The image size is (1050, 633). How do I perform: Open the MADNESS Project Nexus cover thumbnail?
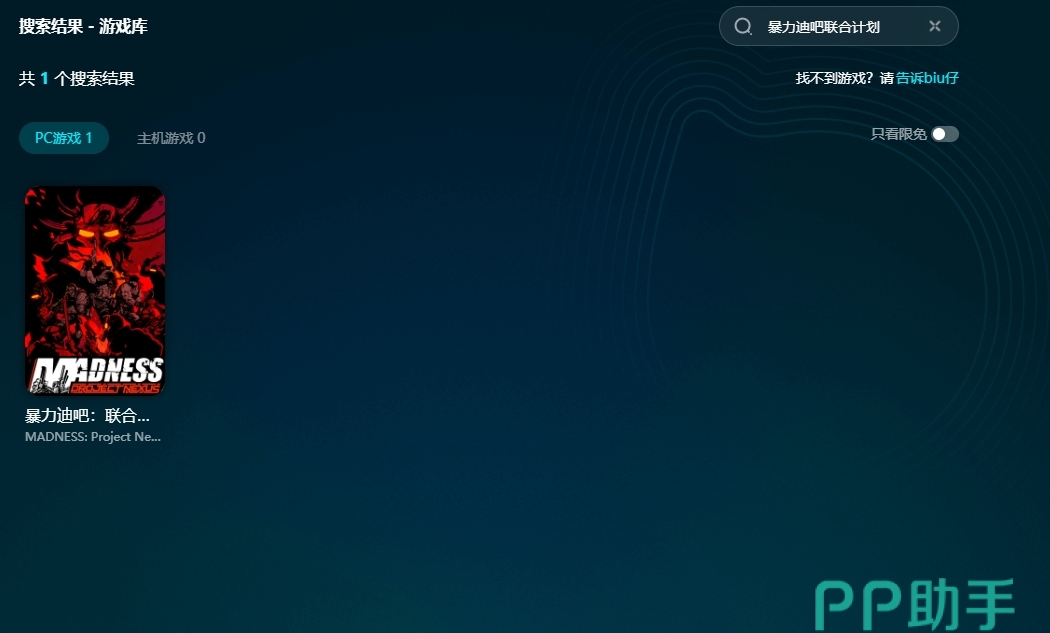point(94,290)
